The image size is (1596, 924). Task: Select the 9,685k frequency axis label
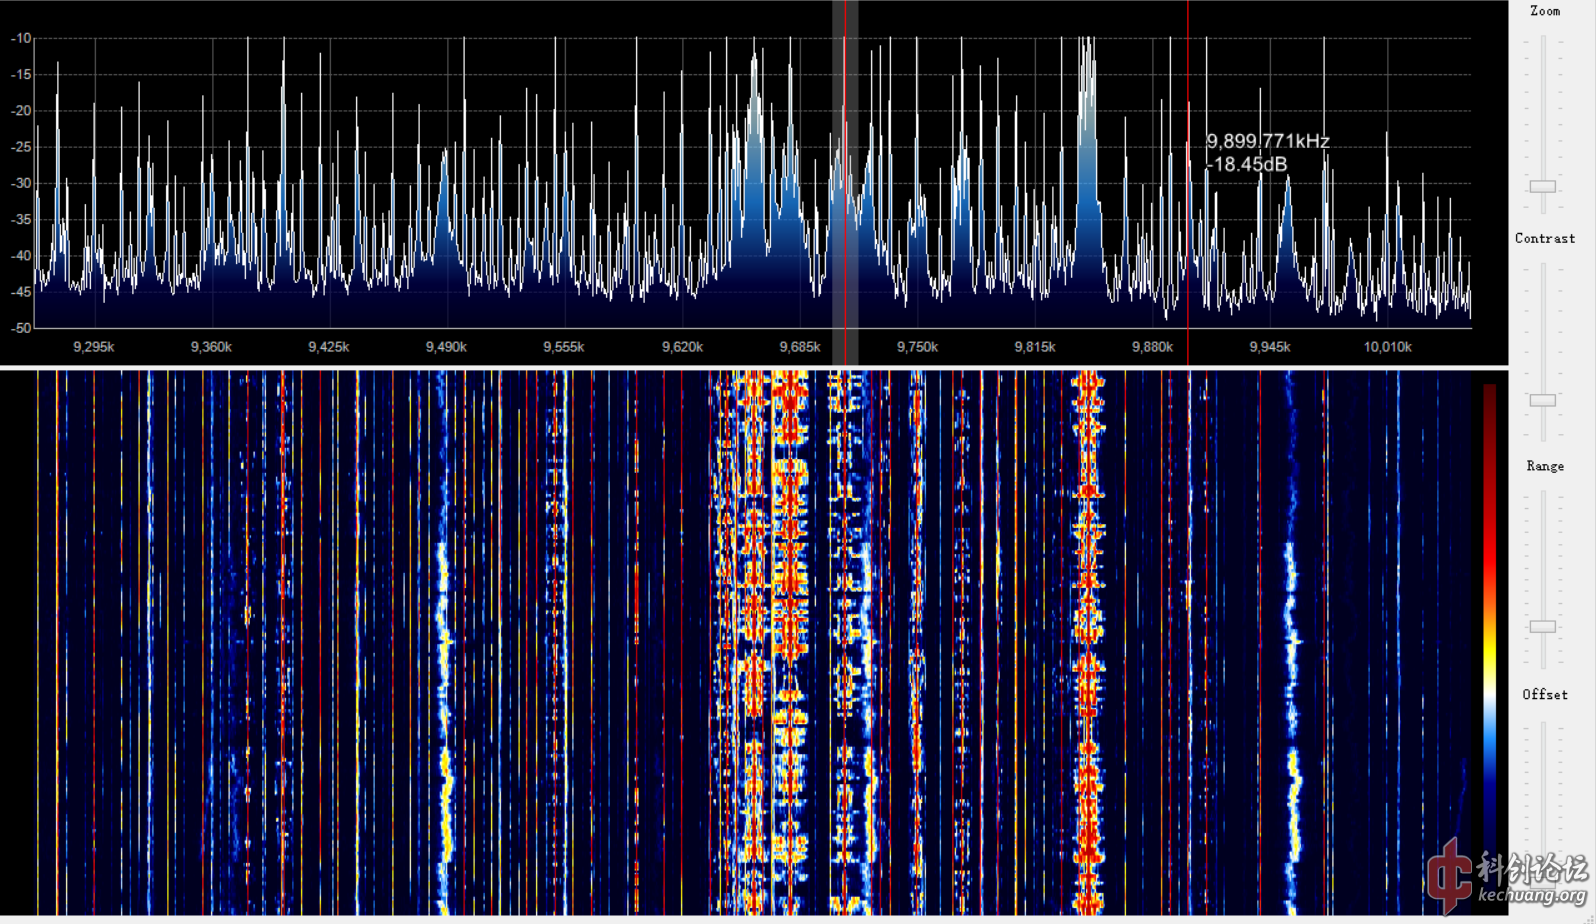pyautogui.click(x=799, y=347)
